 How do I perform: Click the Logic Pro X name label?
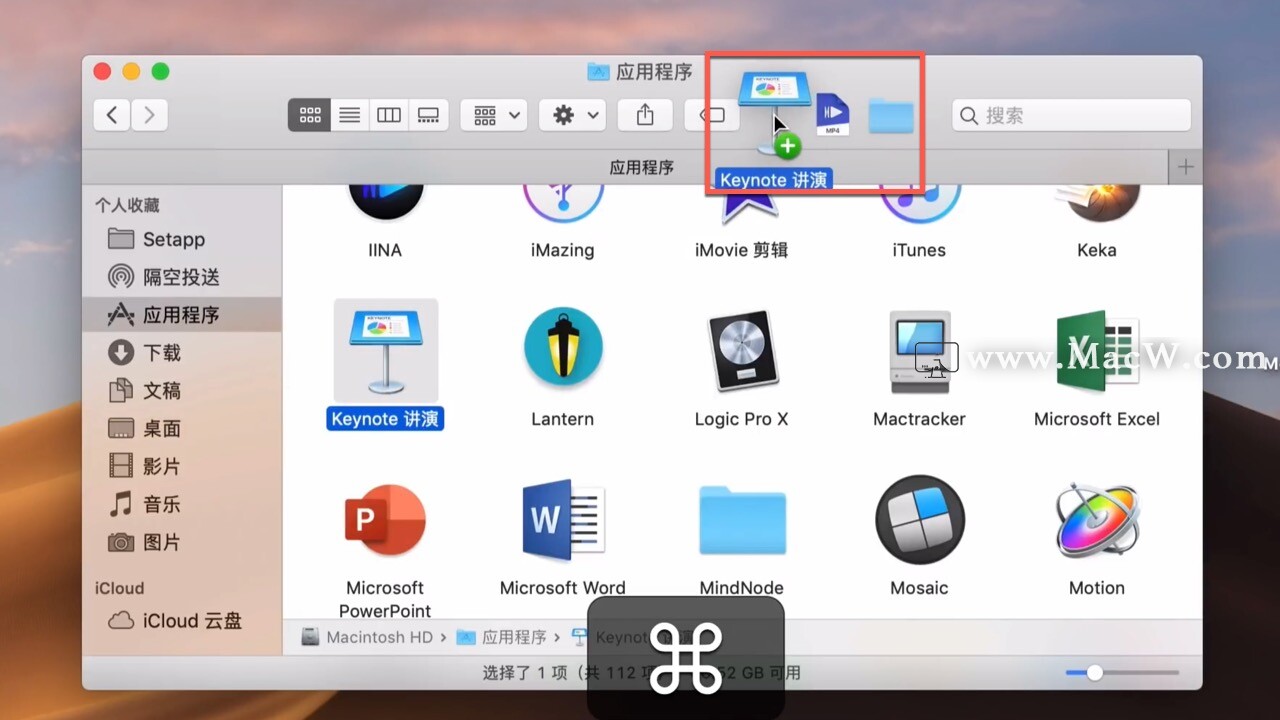(741, 419)
